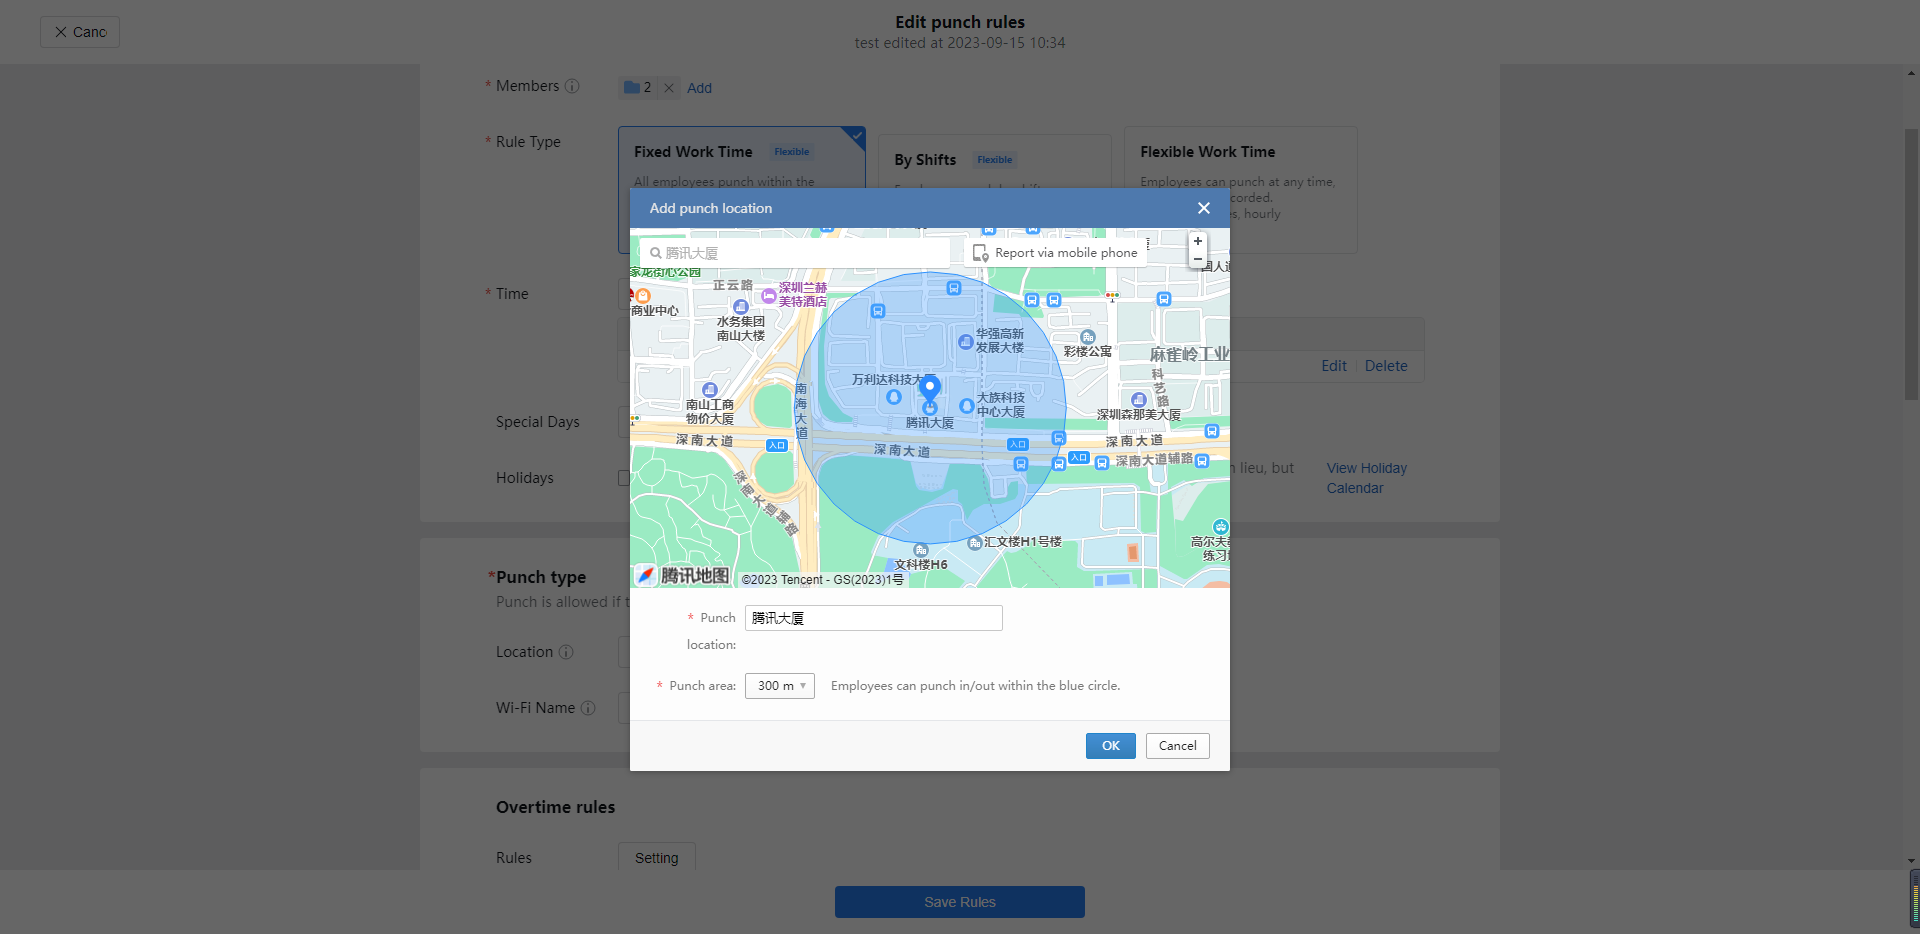Screen dimensions: 1920x934
Task: Remove the selected members group tag
Action: coord(669,88)
